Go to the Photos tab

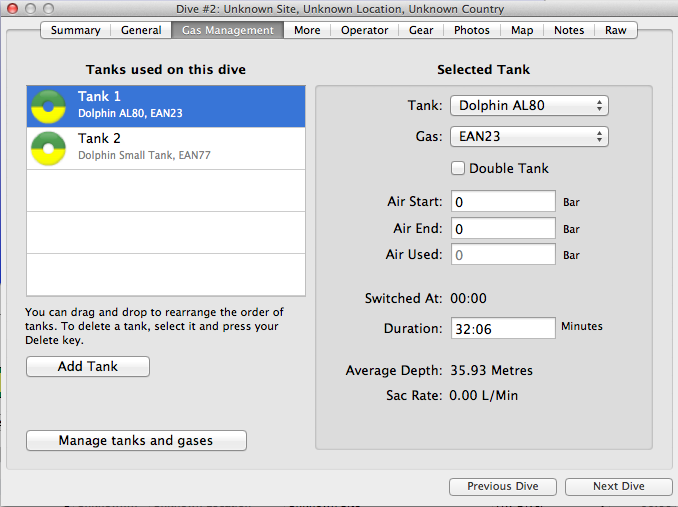click(x=471, y=30)
